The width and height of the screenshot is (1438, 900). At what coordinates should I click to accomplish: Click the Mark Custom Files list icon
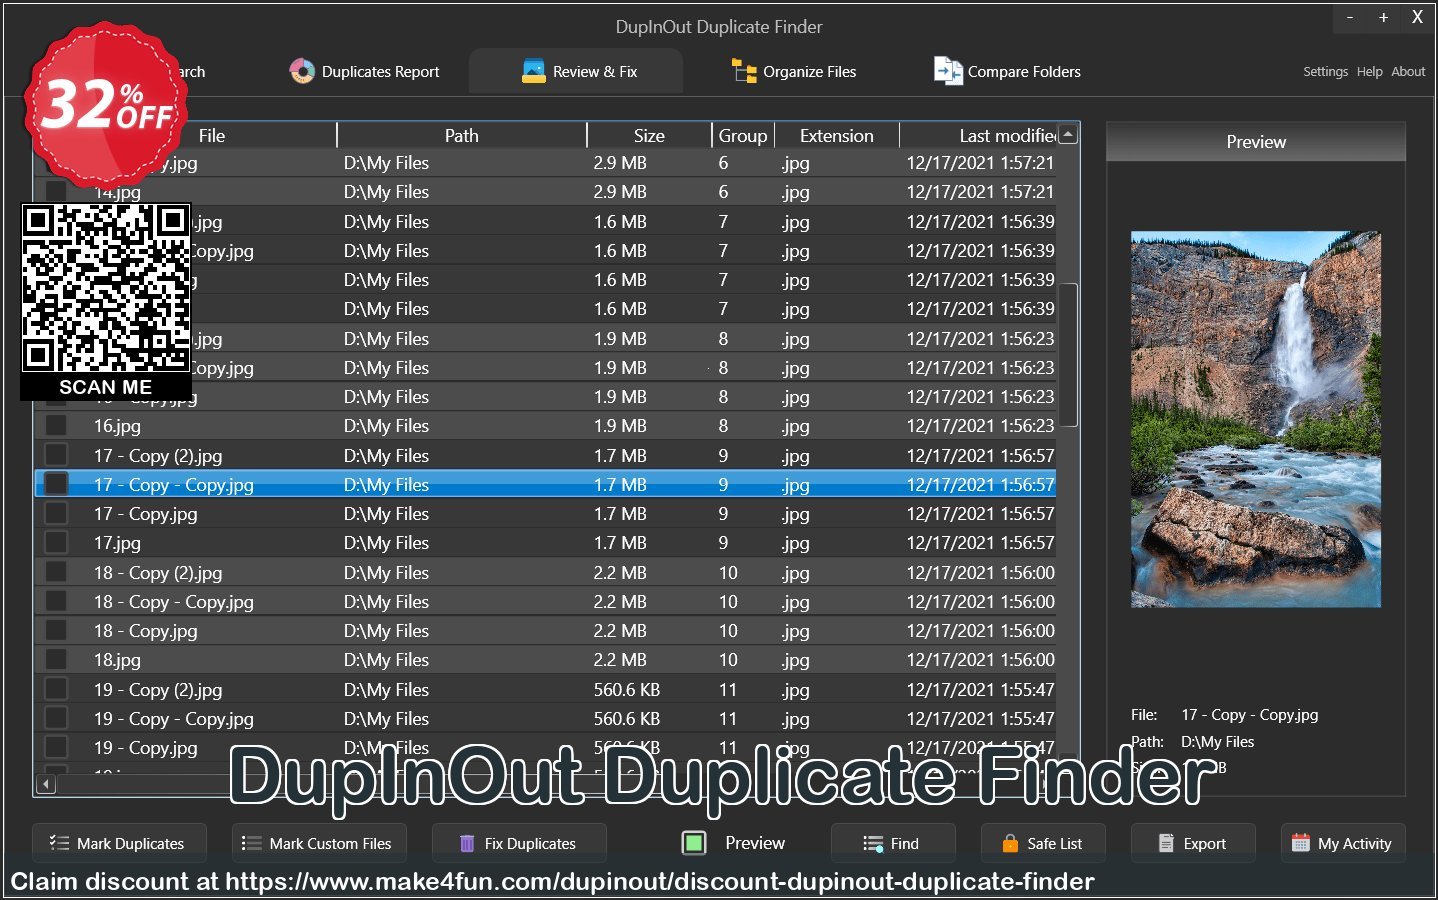pos(251,843)
